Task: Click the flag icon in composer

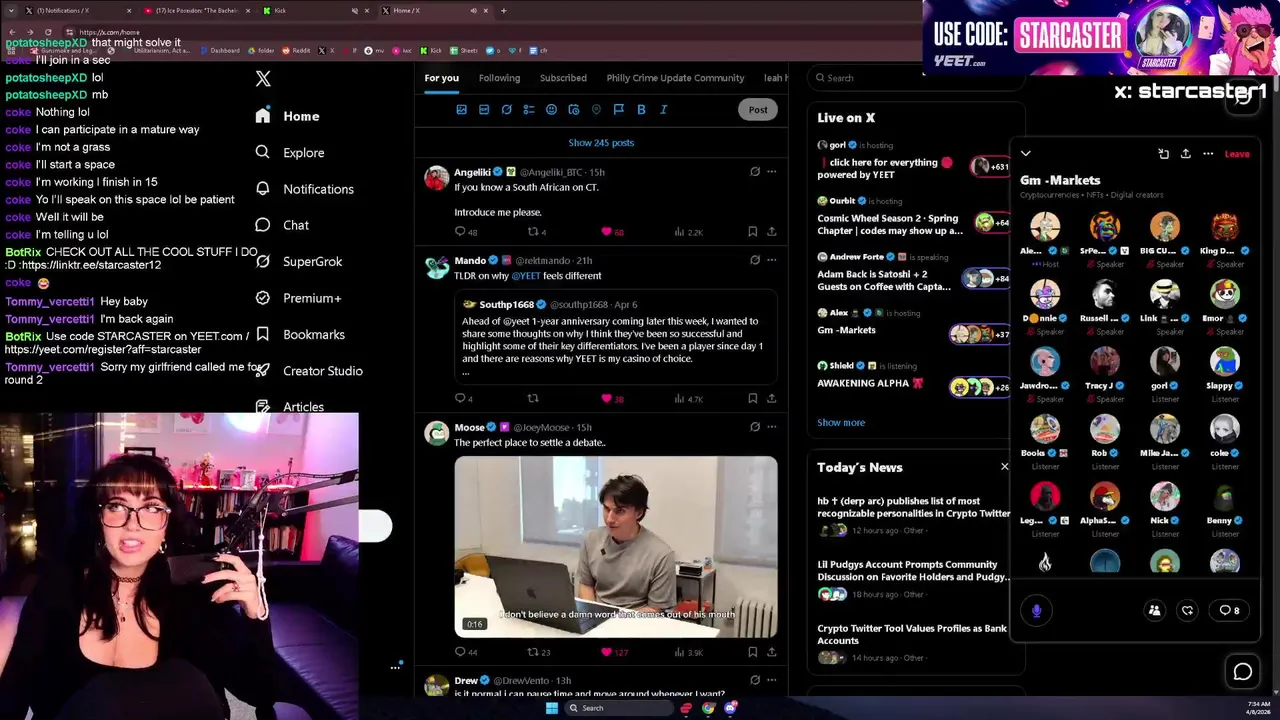Action: (618, 110)
